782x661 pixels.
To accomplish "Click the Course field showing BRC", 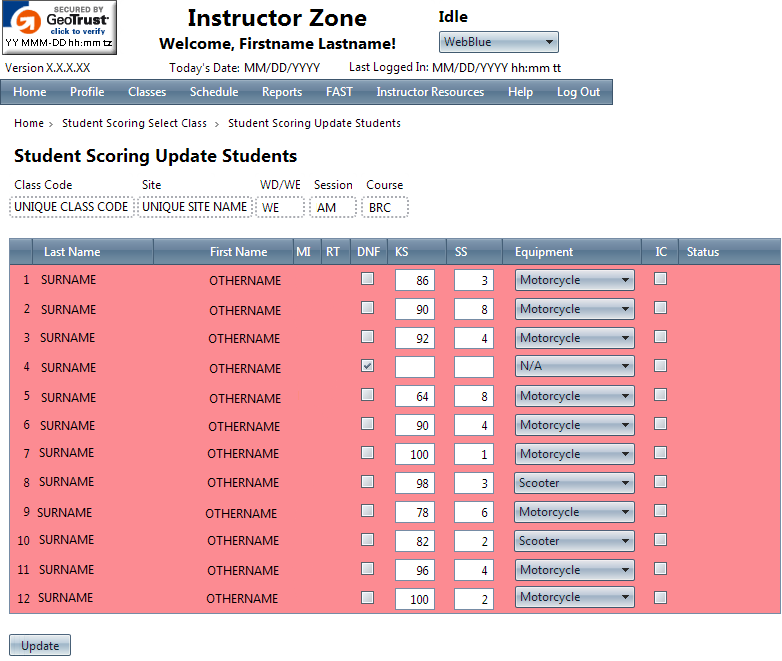I will point(385,207).
